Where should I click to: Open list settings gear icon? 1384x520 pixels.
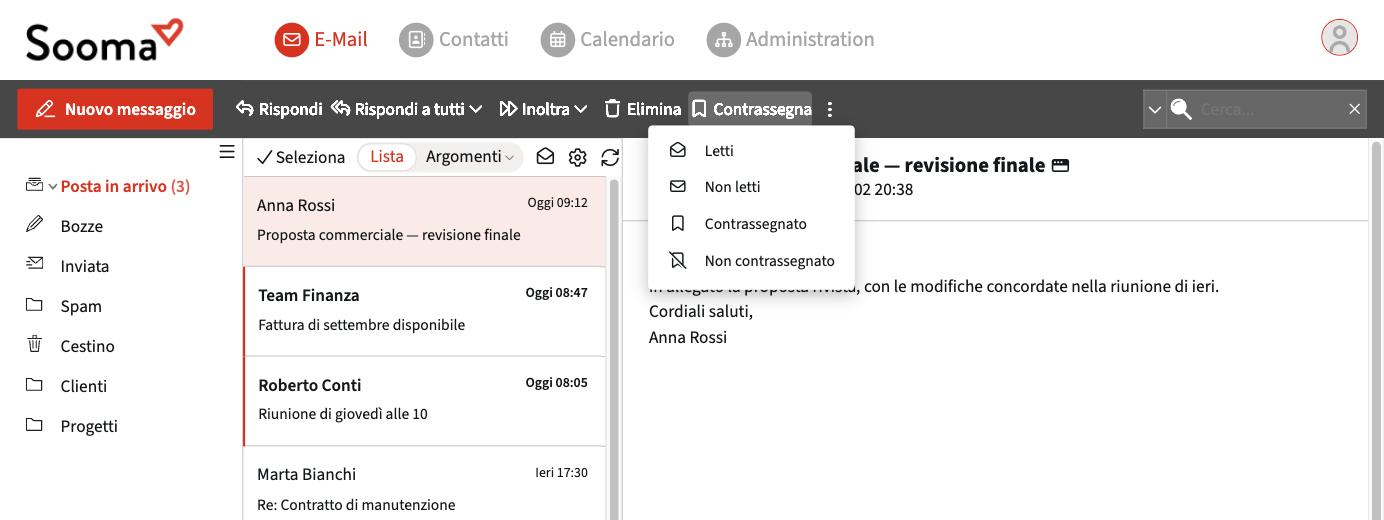pos(577,157)
